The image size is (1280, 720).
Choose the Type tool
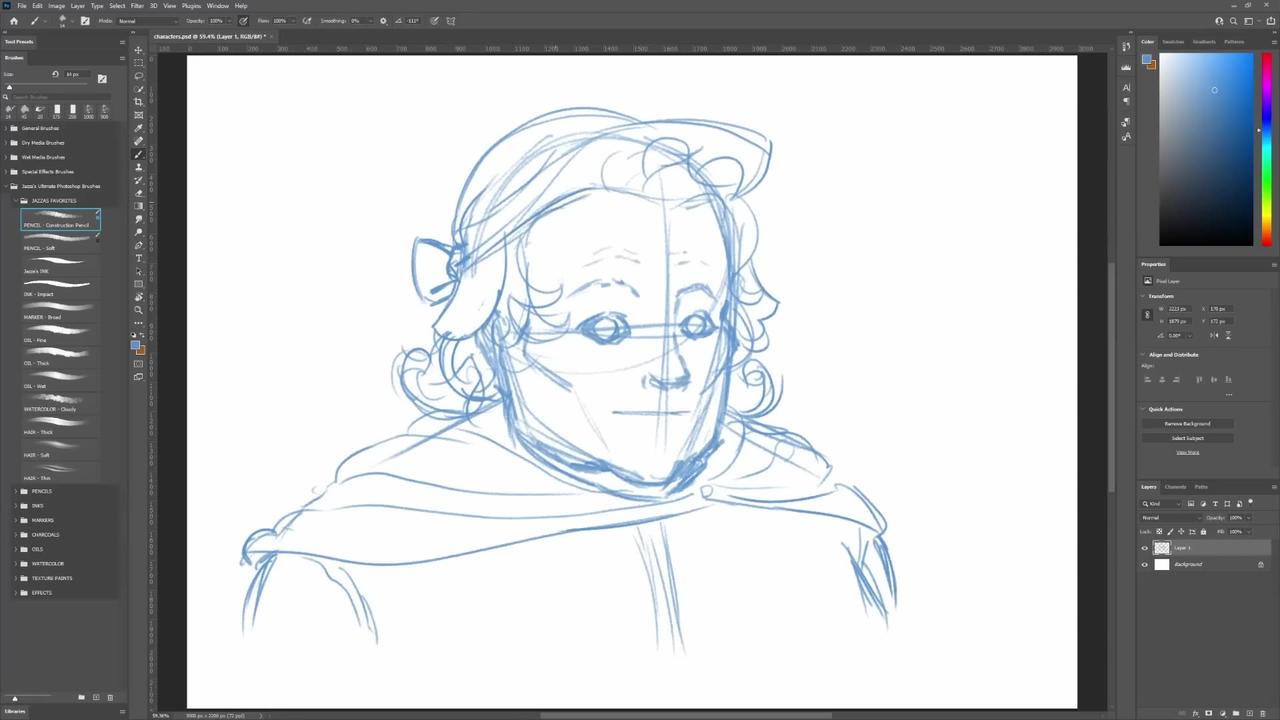[138, 258]
